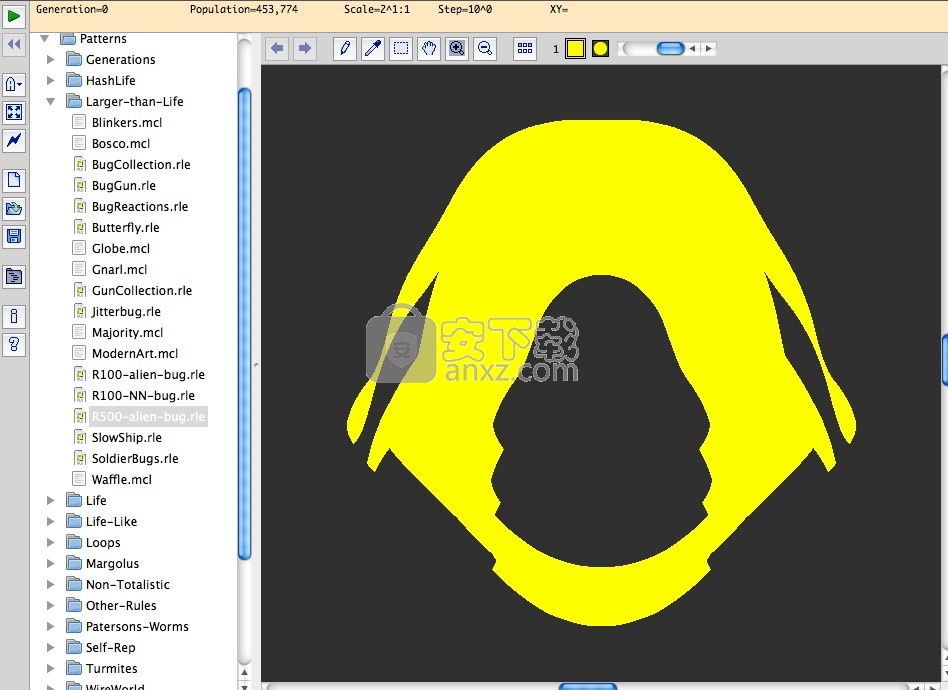Open a pattern file via folder icon
Screen dimensions: 948x690
click(x=14, y=208)
